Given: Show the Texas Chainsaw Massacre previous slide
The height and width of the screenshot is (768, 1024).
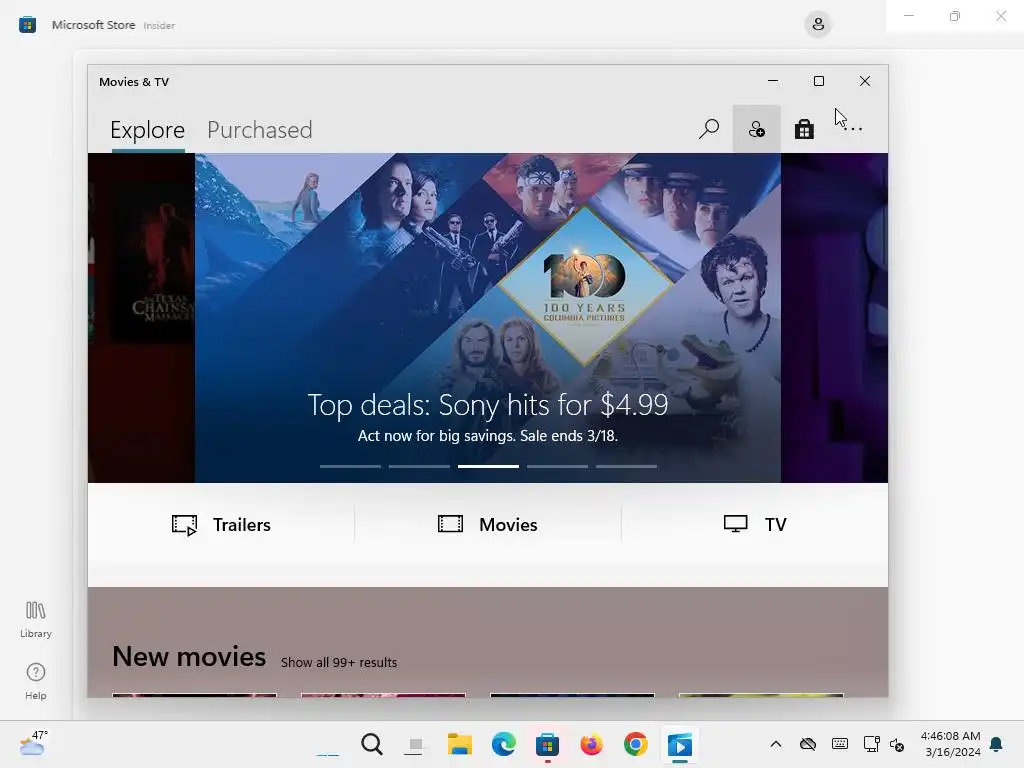Looking at the screenshot, I should point(141,318).
